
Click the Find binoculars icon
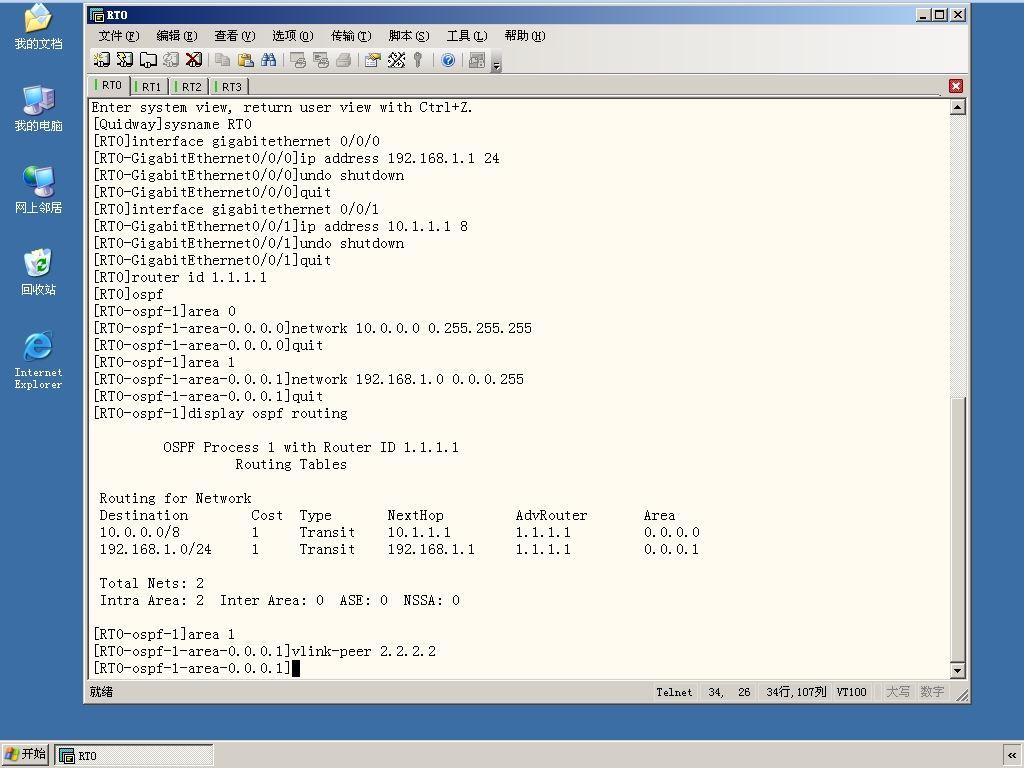click(x=268, y=60)
